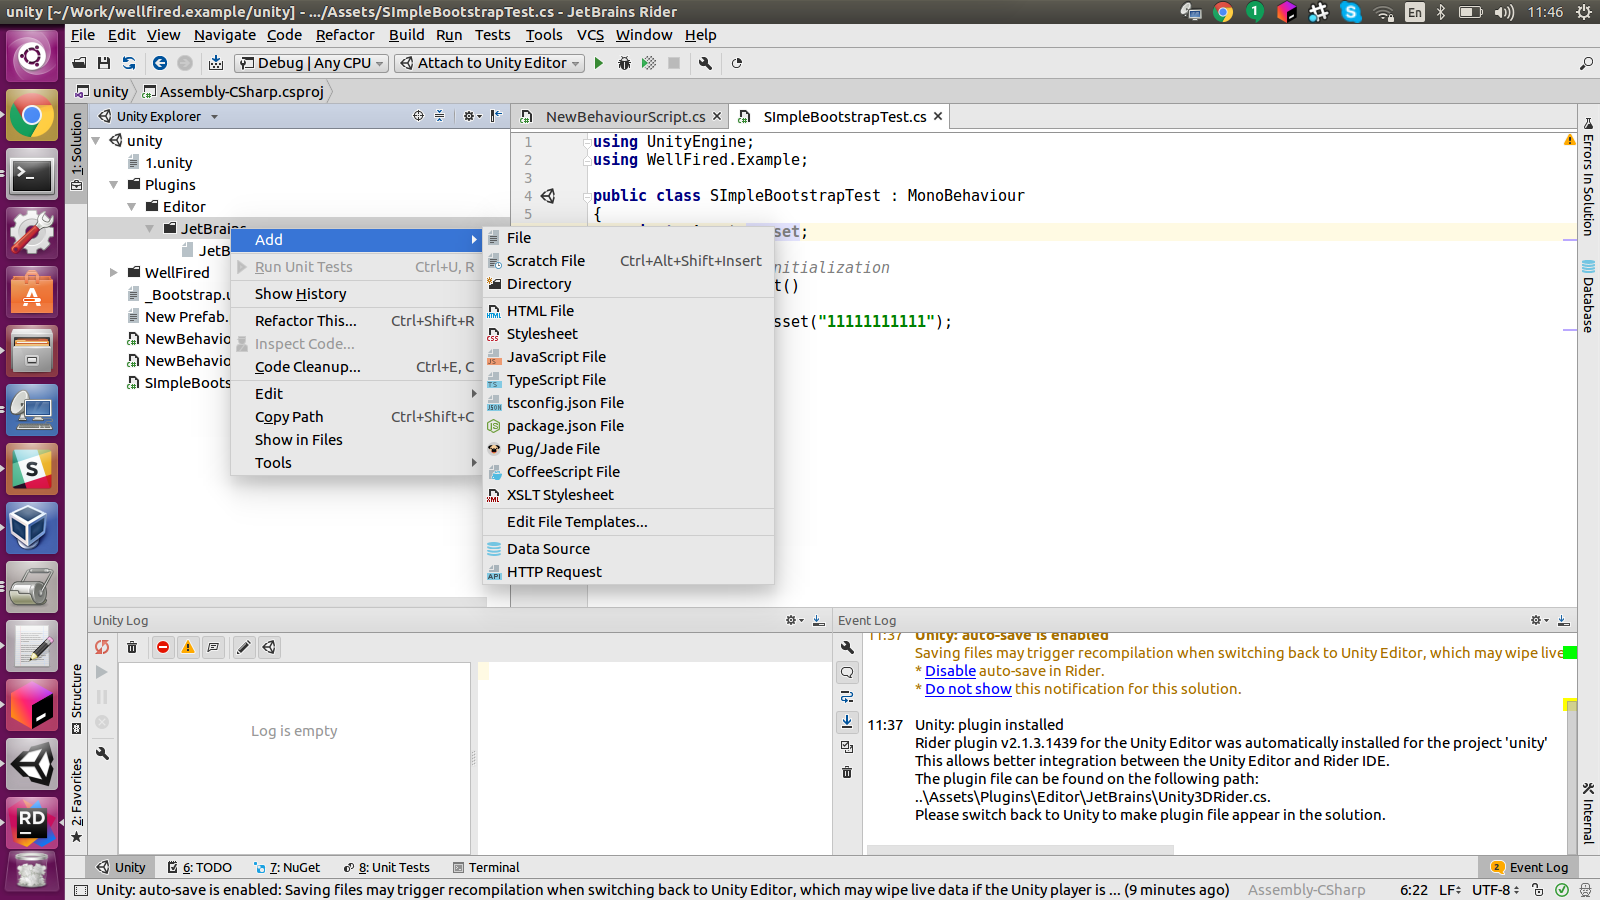
Task: Click the Reload refresh icon right of the toolbar wrench
Action: pyautogui.click(x=737, y=63)
